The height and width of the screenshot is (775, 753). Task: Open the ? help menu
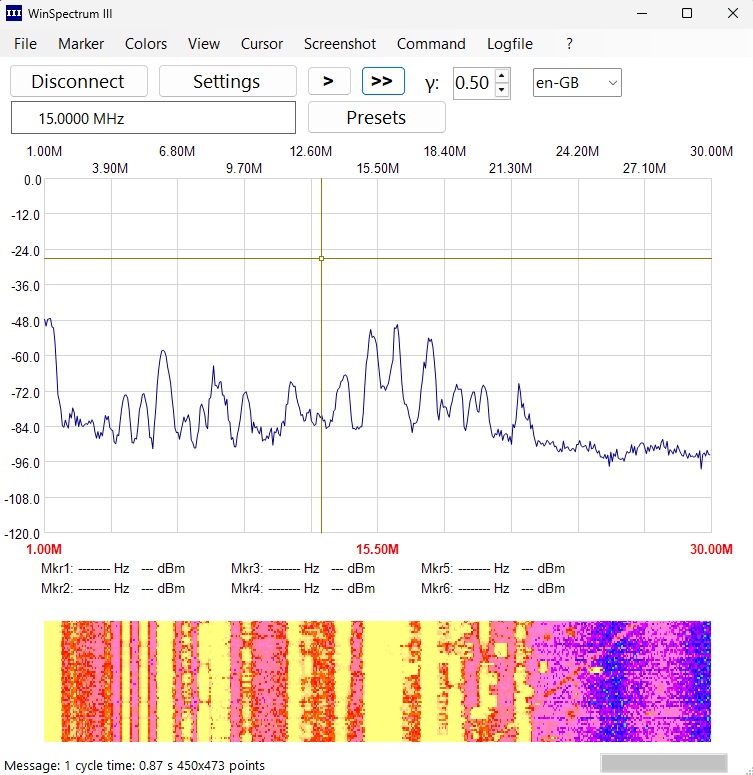pyautogui.click(x=569, y=44)
